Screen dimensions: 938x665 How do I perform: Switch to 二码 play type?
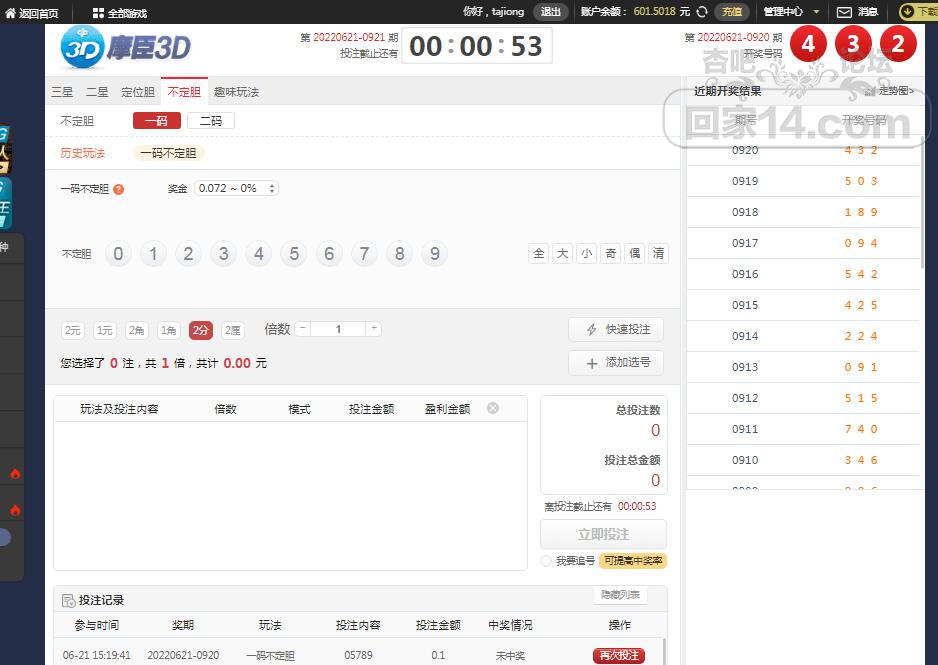coord(211,121)
